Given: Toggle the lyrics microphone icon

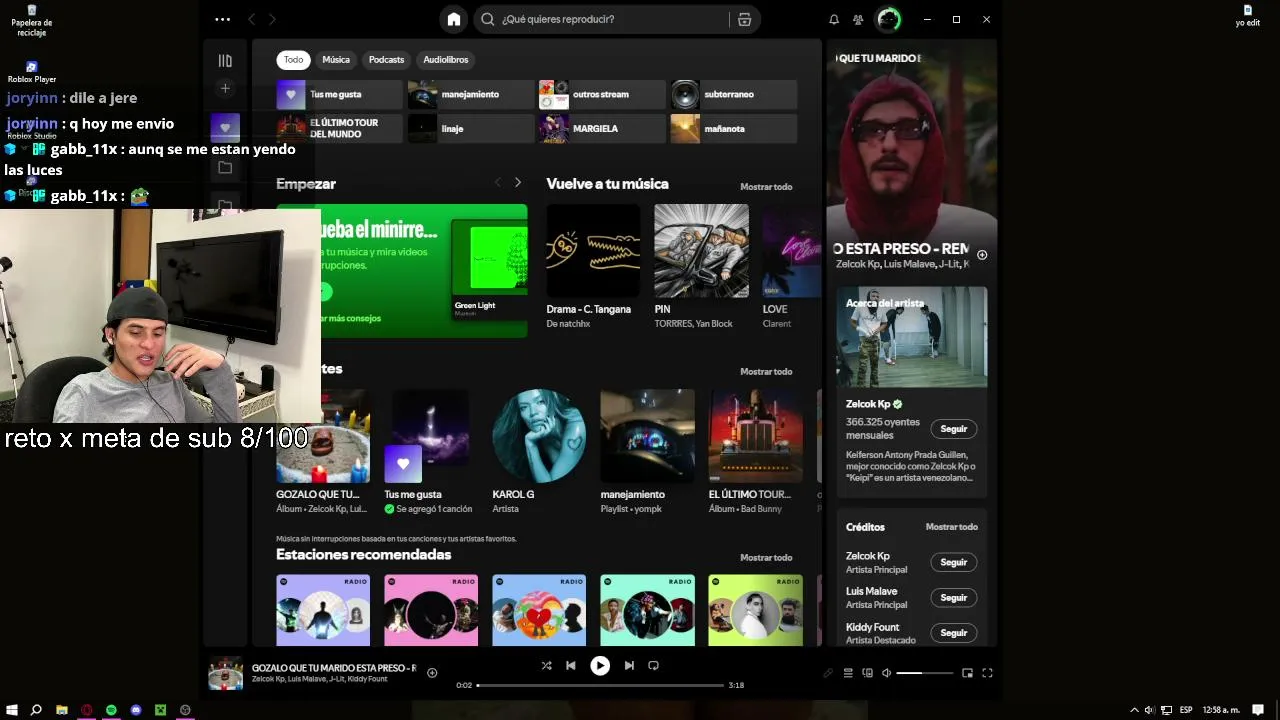Looking at the screenshot, I should pos(828,673).
